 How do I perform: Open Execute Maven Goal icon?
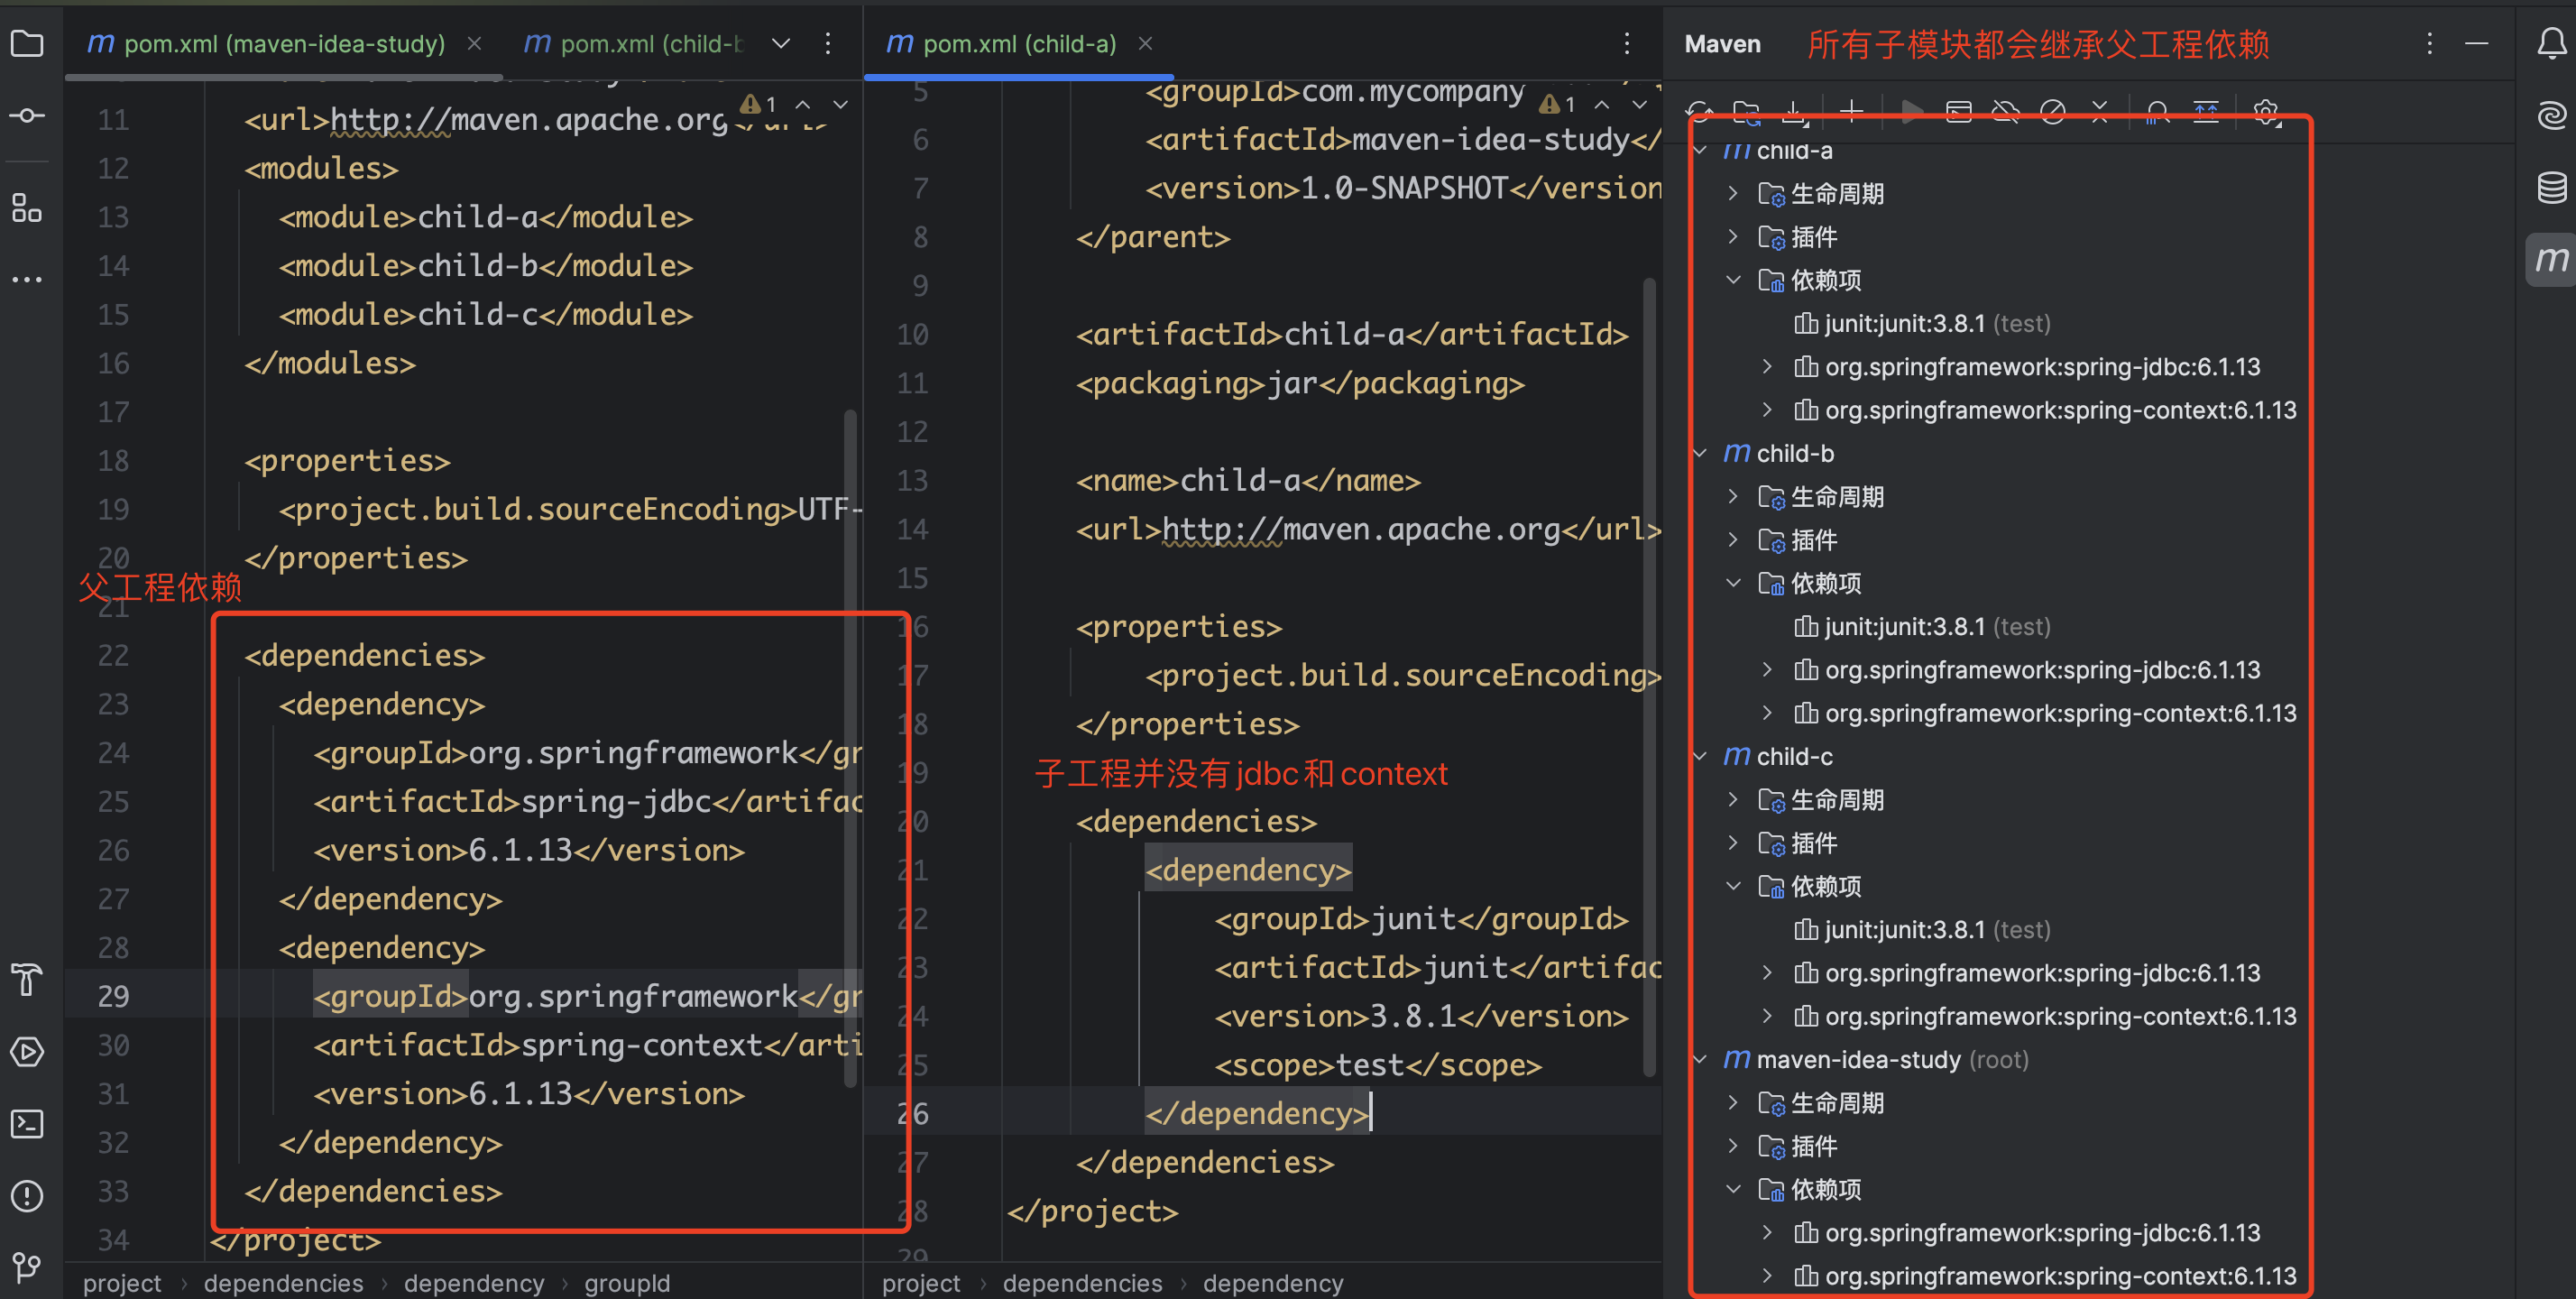(x=1959, y=111)
